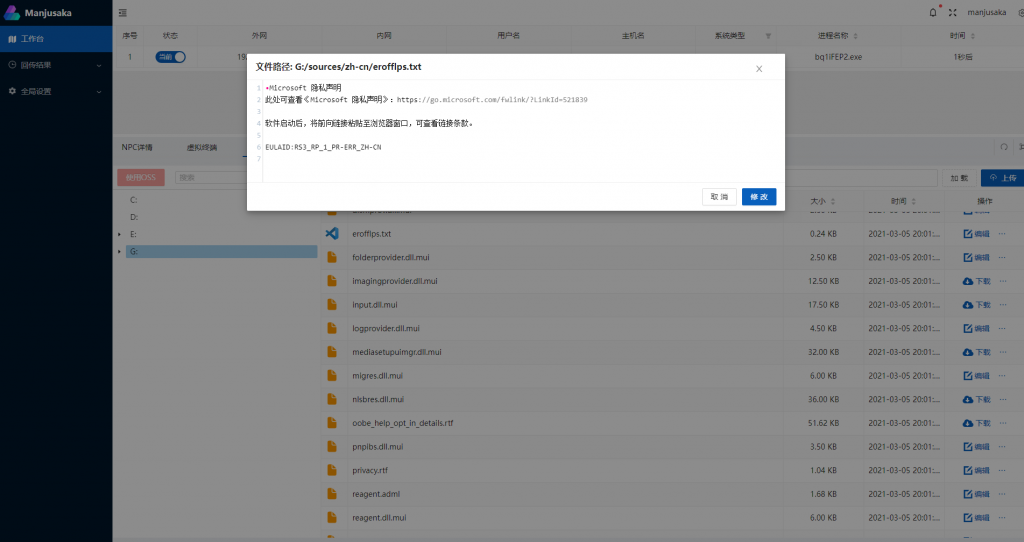Click the blue 上传 upload button

pyautogui.click(x=1002, y=178)
